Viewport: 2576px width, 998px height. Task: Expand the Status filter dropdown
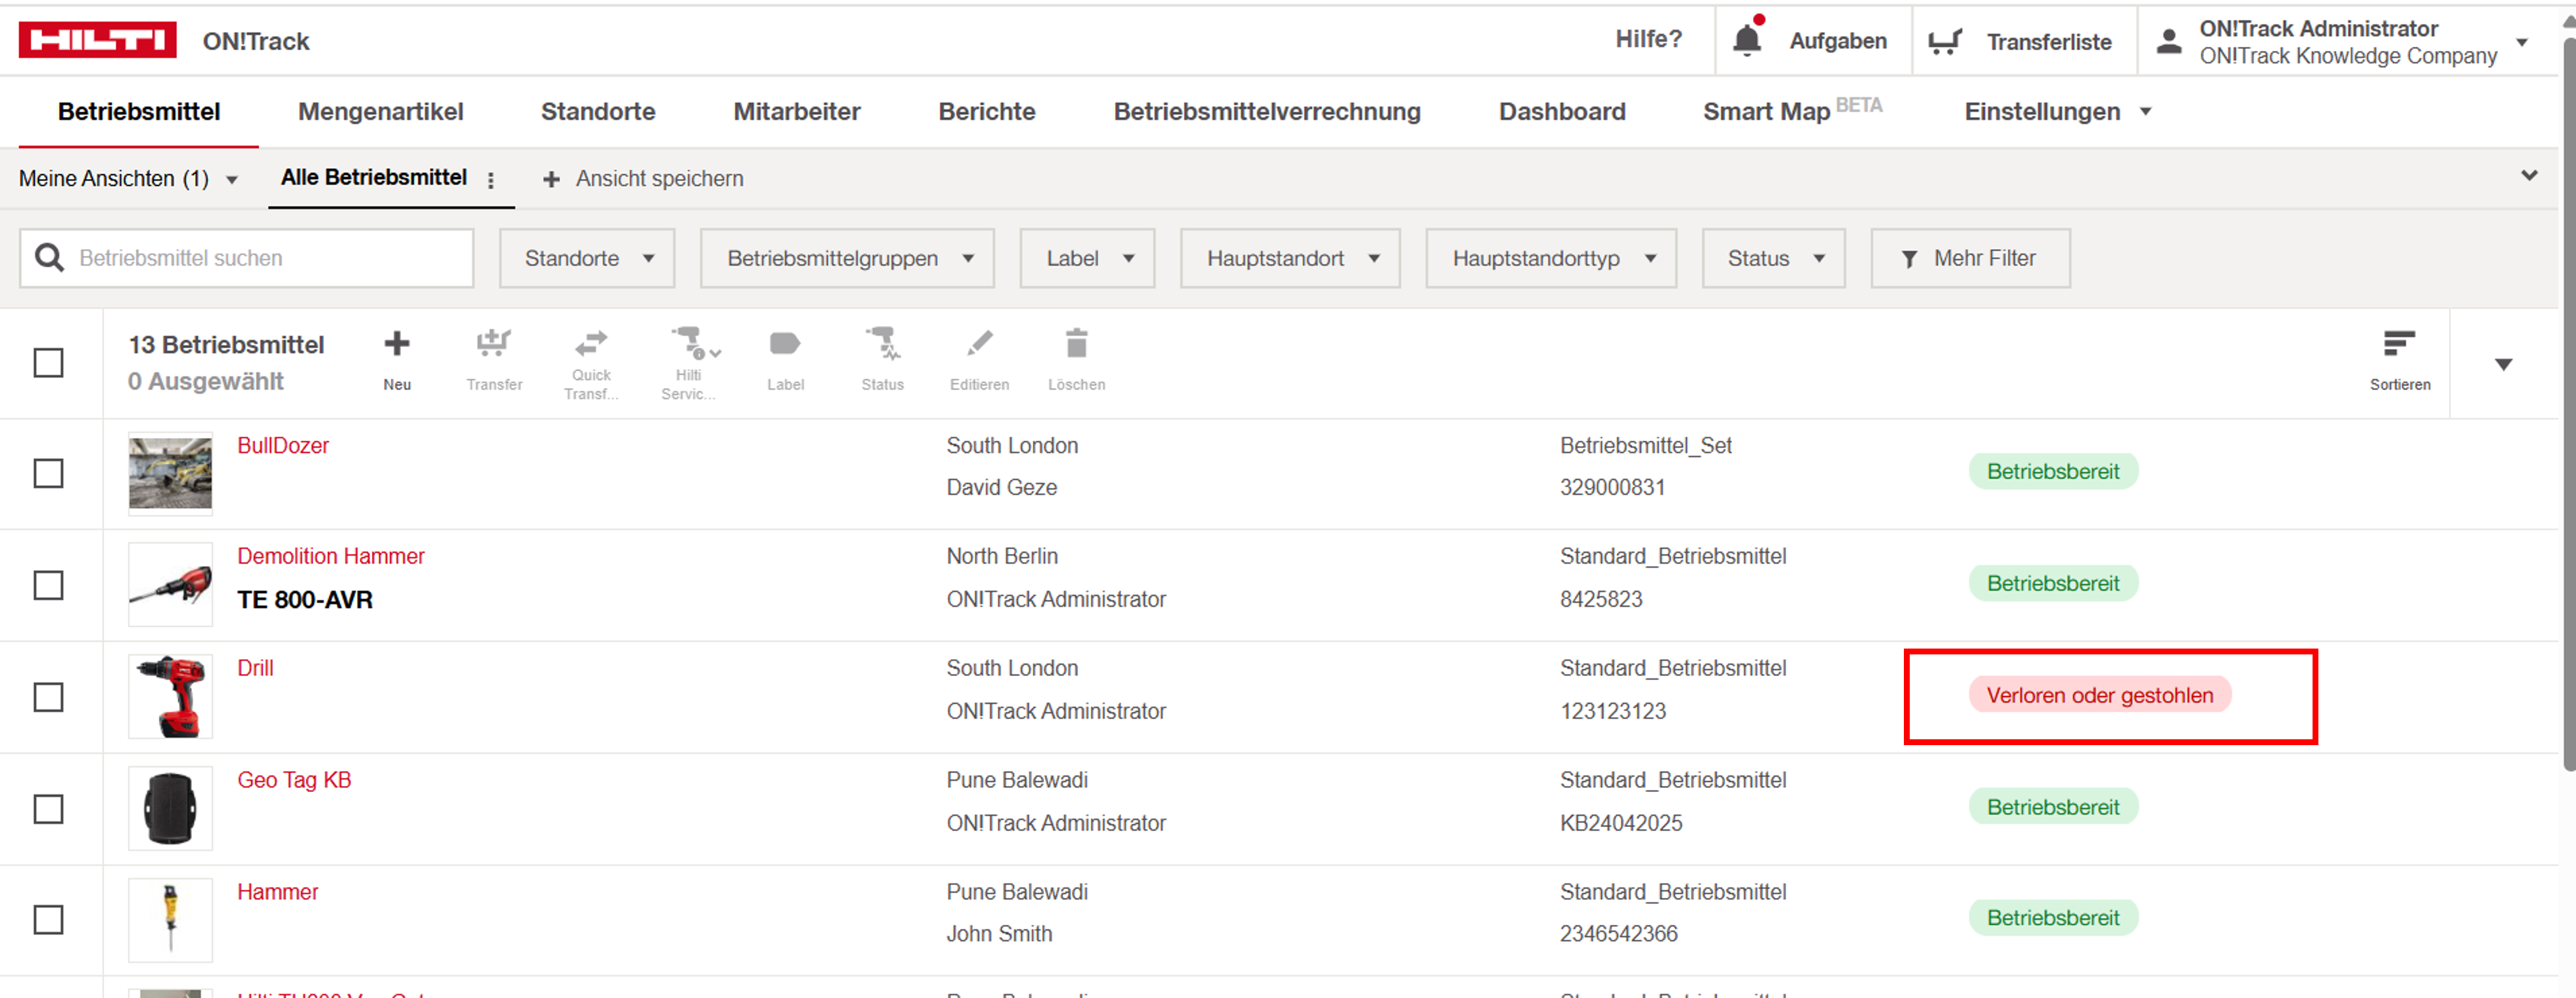pyautogui.click(x=1773, y=259)
